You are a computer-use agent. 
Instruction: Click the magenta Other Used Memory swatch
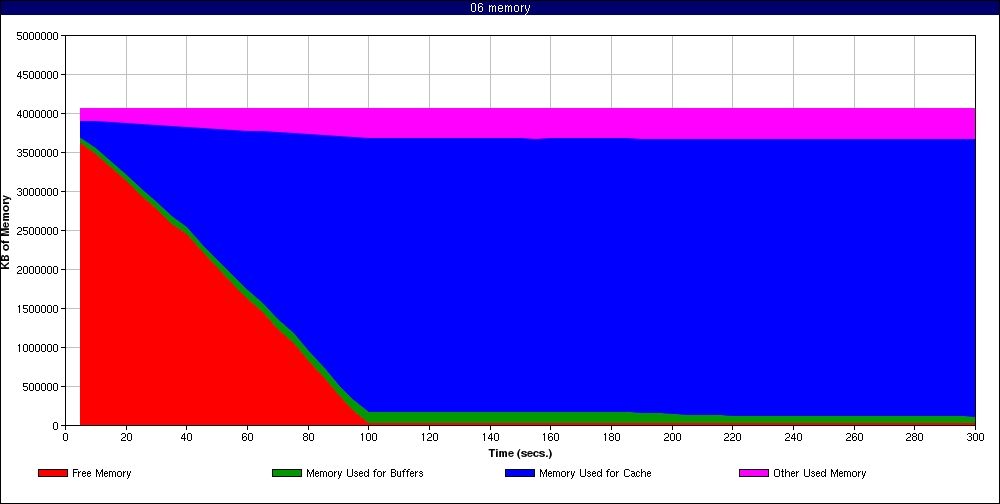[754, 473]
